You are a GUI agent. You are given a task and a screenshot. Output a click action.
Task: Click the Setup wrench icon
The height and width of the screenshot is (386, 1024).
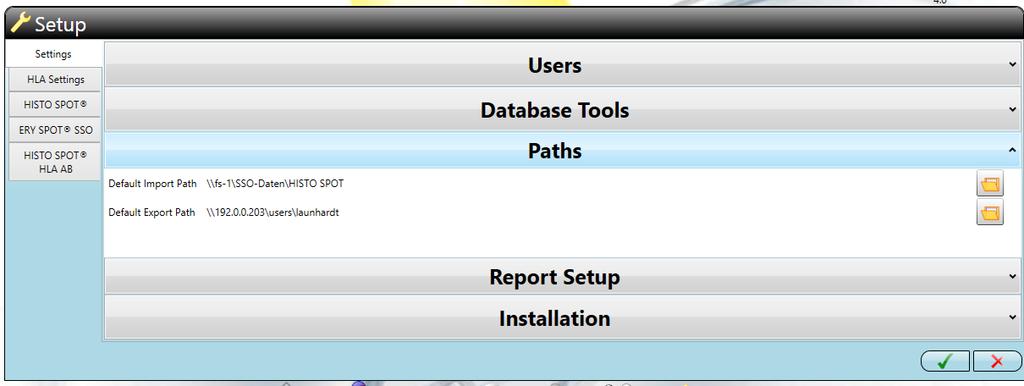(x=20, y=24)
